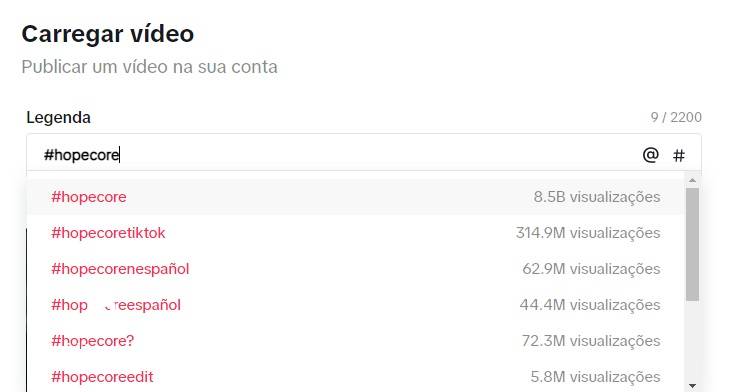Select the suggestion with 44.4M visualizações
Screen dimensions: 731x392
tap(355, 305)
